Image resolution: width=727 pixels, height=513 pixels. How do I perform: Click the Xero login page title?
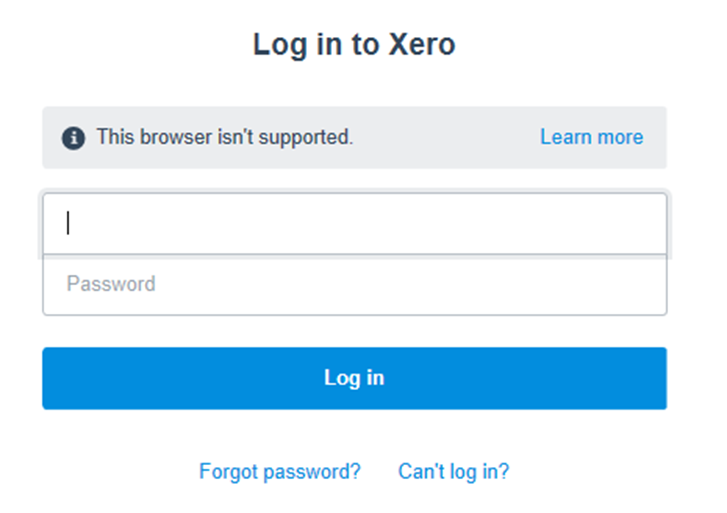354,44
